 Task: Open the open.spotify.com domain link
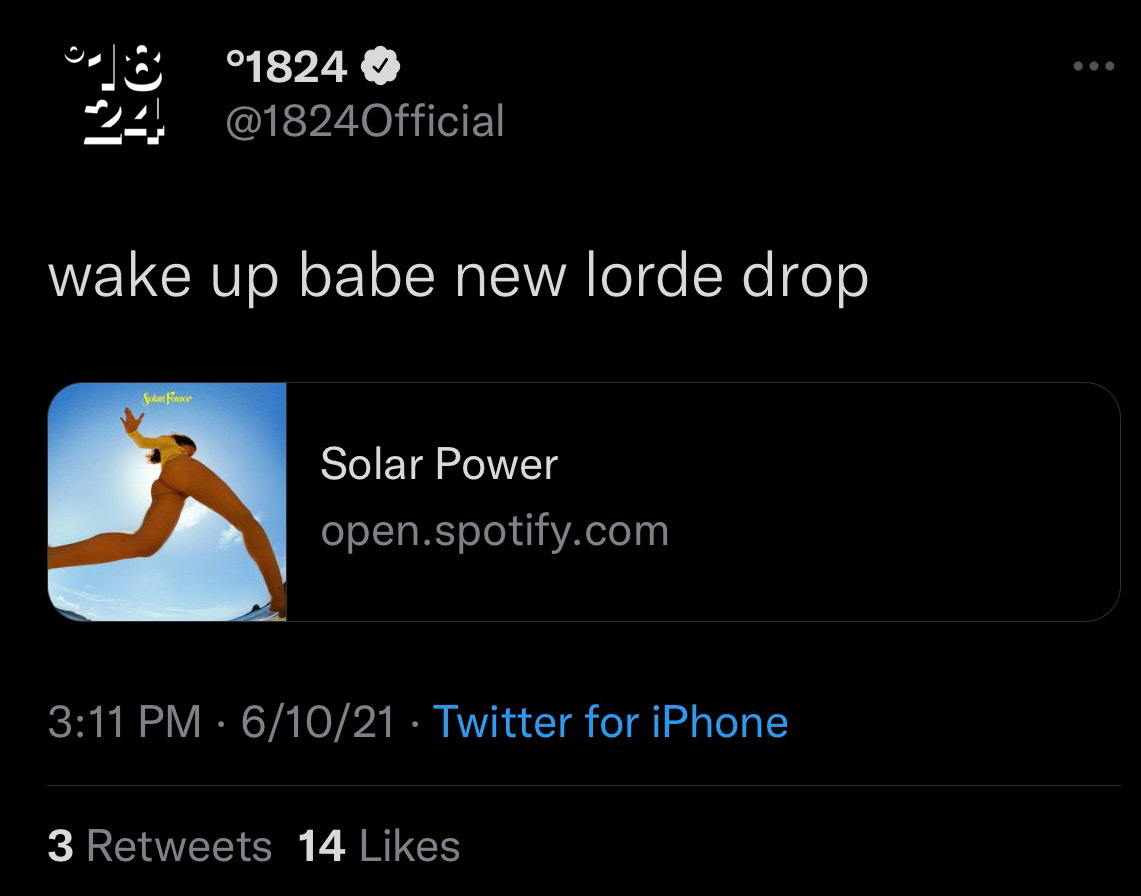tap(494, 530)
